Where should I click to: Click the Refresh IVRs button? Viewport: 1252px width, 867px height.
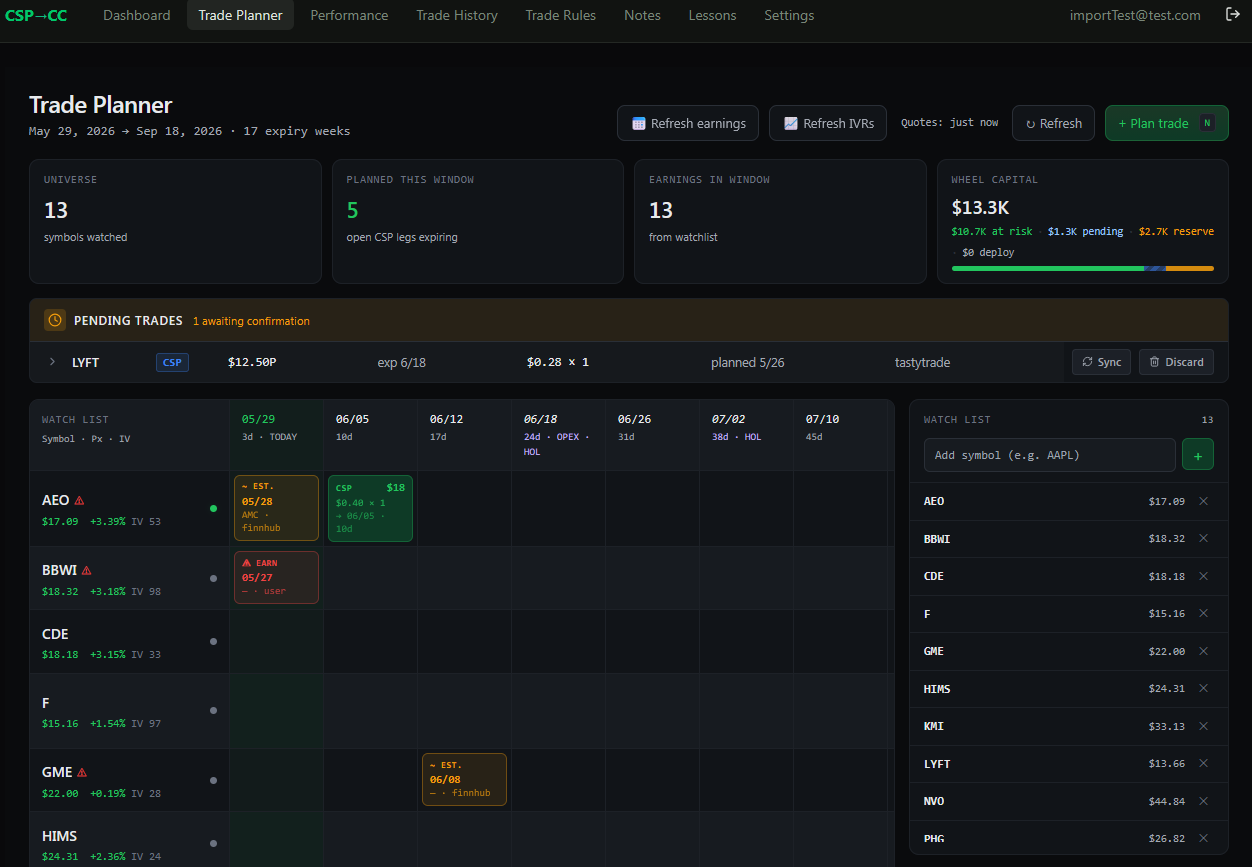(x=828, y=123)
